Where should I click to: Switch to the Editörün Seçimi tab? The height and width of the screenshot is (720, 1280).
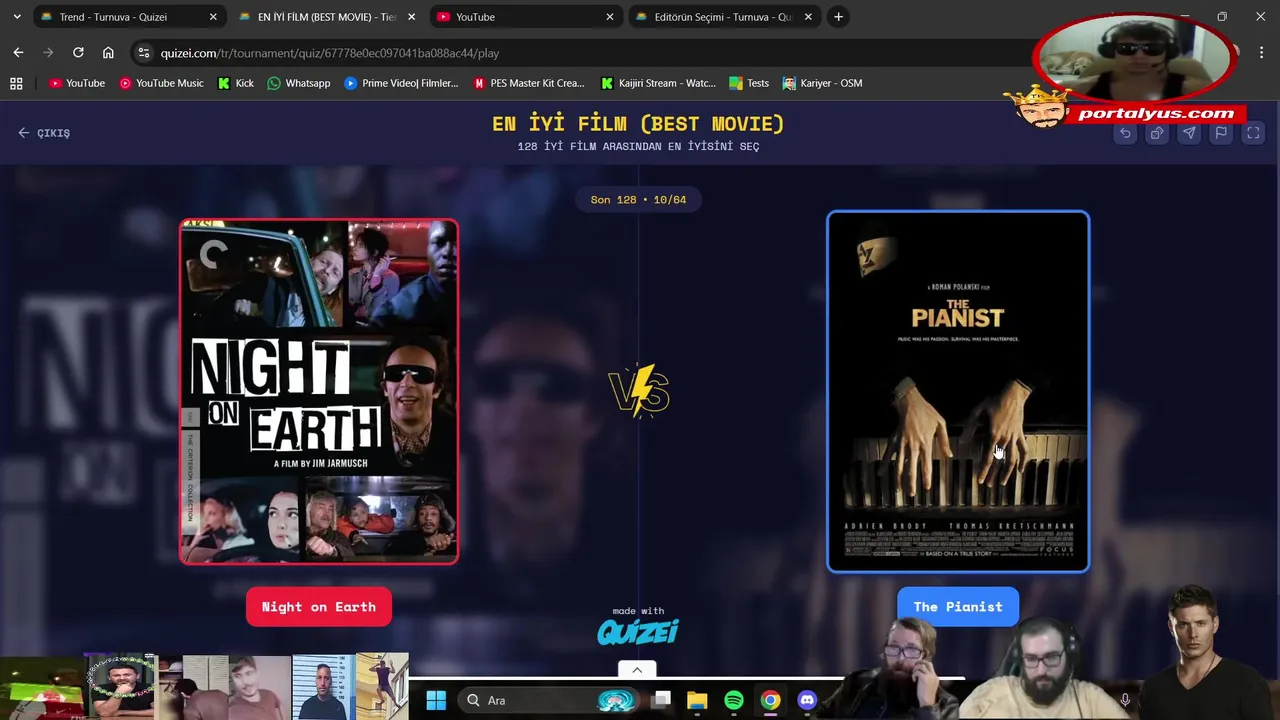point(723,17)
